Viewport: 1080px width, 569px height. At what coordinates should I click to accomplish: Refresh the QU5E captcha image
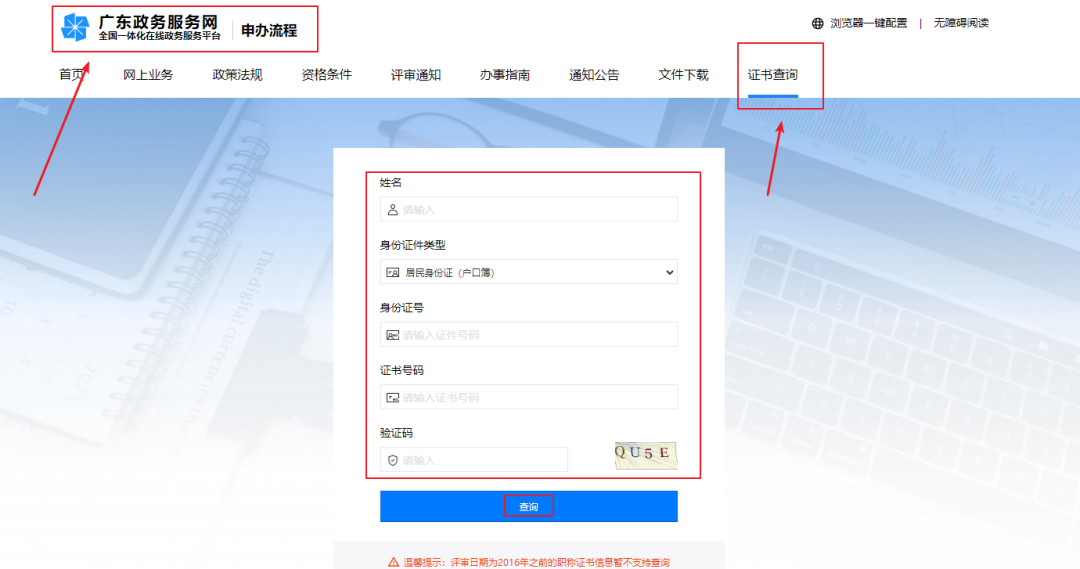point(646,456)
